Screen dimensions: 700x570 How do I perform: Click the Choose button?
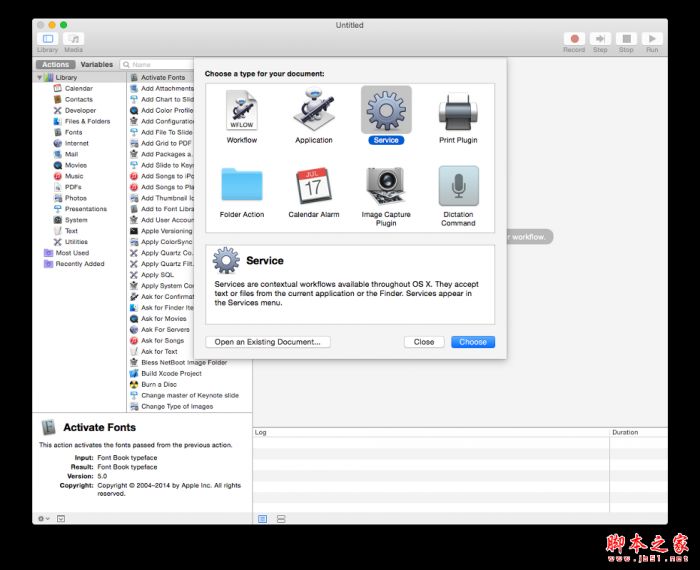click(x=473, y=342)
